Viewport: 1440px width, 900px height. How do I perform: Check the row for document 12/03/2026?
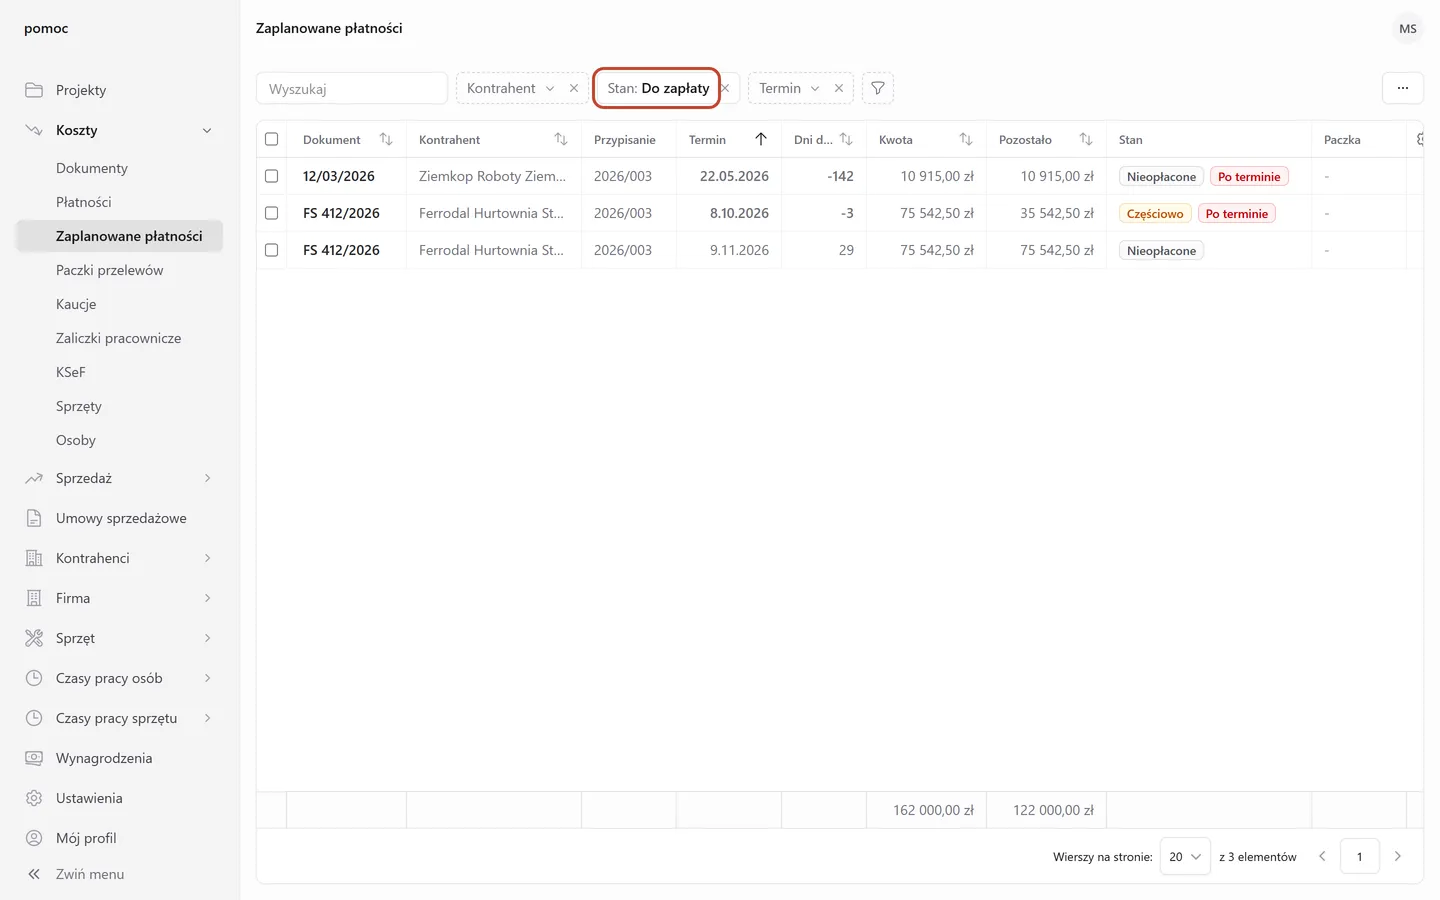click(x=271, y=176)
